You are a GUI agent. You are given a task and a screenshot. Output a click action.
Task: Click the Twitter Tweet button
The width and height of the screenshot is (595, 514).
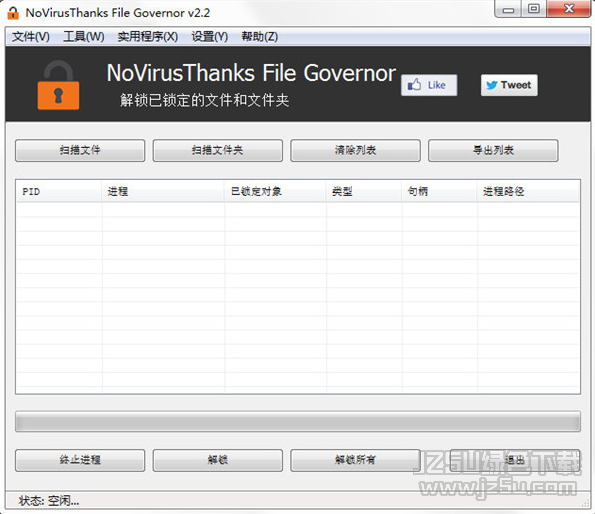tap(509, 85)
